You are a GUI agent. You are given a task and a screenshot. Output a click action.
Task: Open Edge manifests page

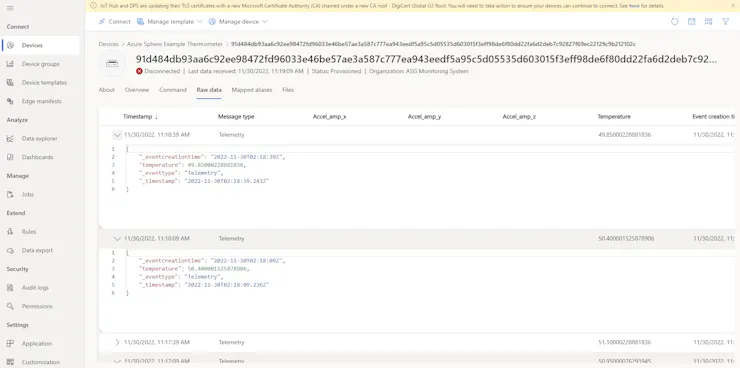(x=41, y=101)
